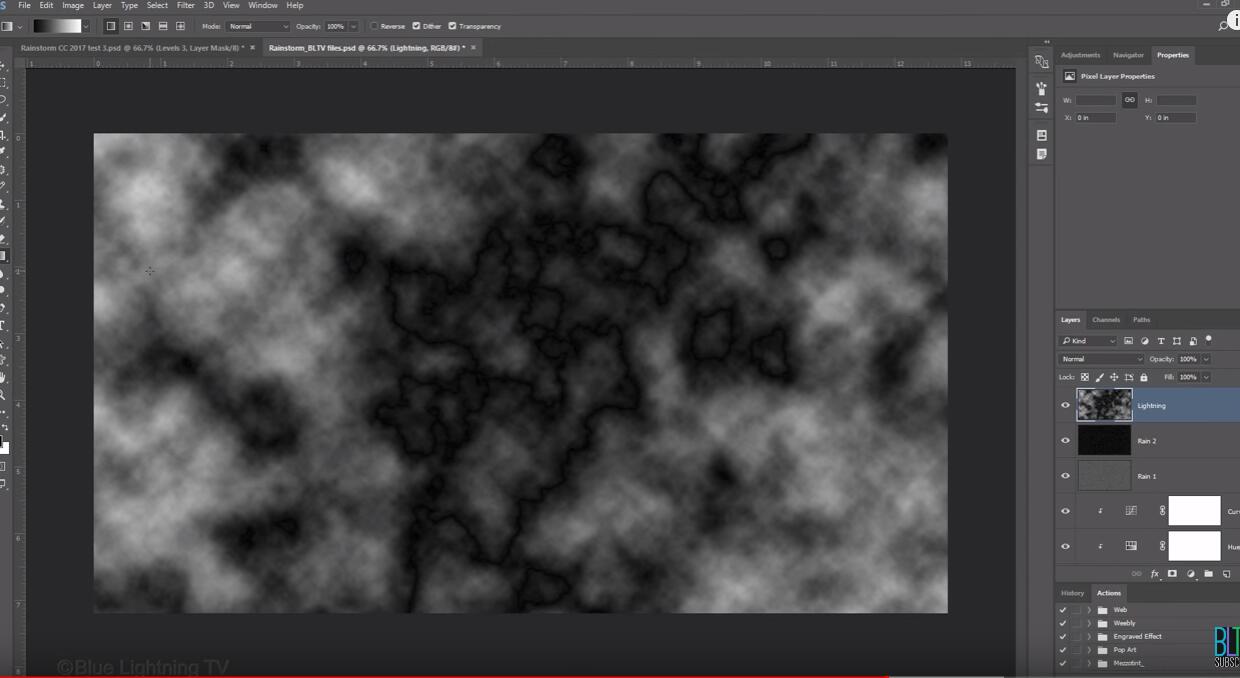The width and height of the screenshot is (1240, 678).
Task: Open the layer blend mode Normal dropdown
Action: tap(1101, 359)
